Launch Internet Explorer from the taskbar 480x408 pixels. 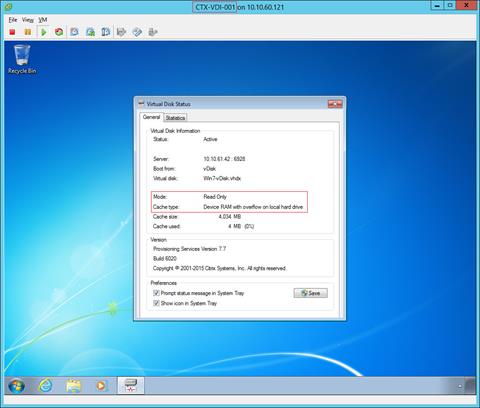click(x=45, y=386)
